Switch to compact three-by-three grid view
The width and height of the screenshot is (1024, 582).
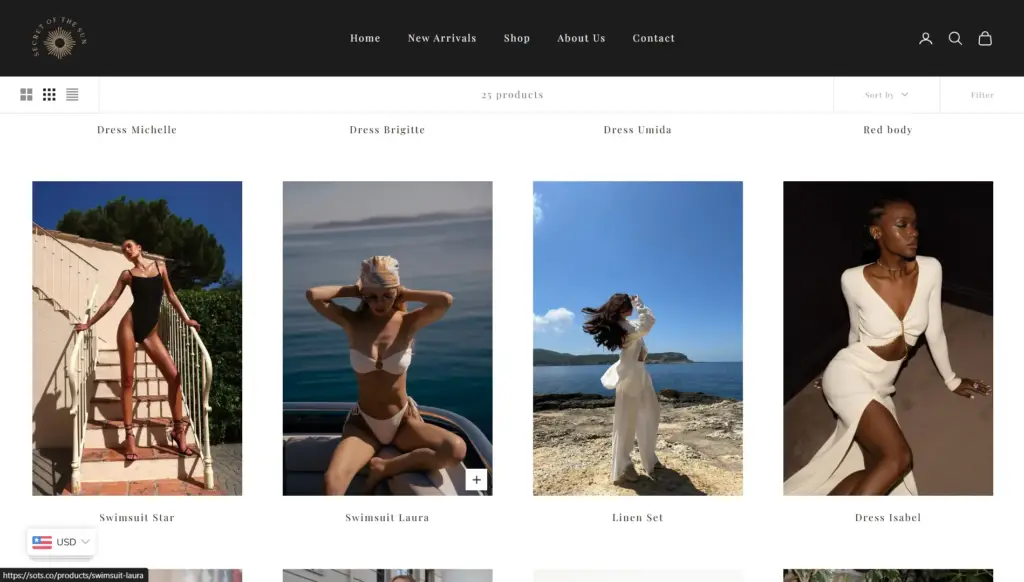[x=49, y=95]
